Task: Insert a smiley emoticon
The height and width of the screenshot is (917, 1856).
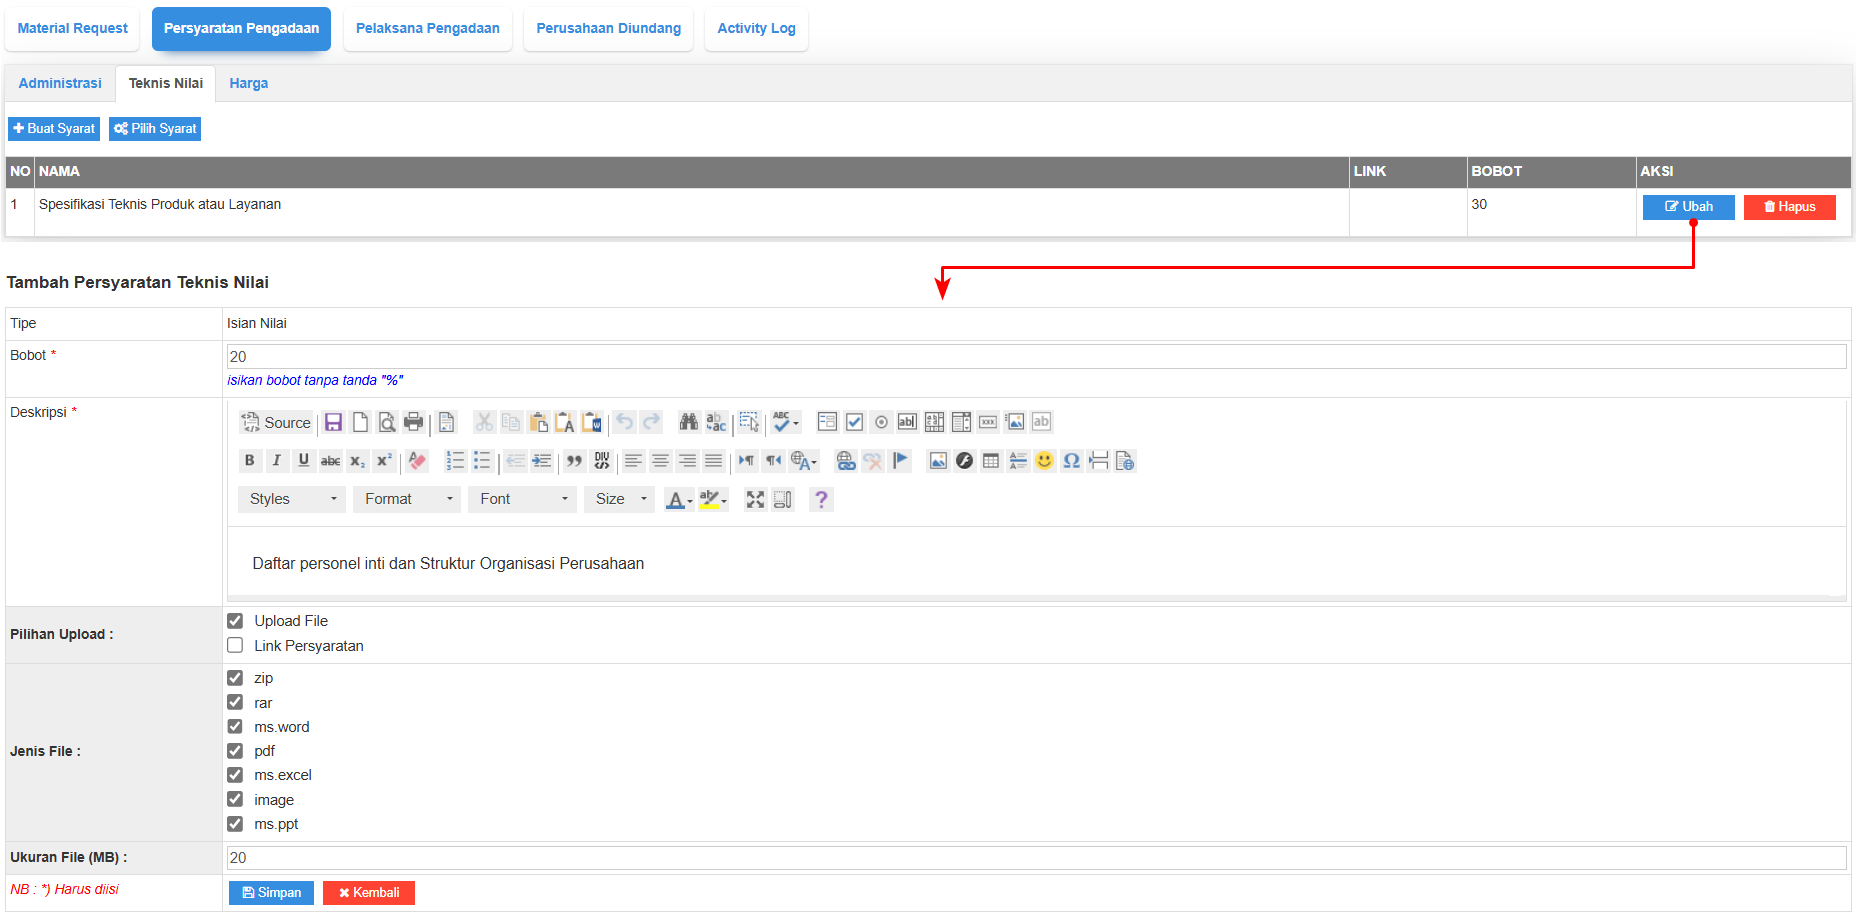Action: 1044,461
